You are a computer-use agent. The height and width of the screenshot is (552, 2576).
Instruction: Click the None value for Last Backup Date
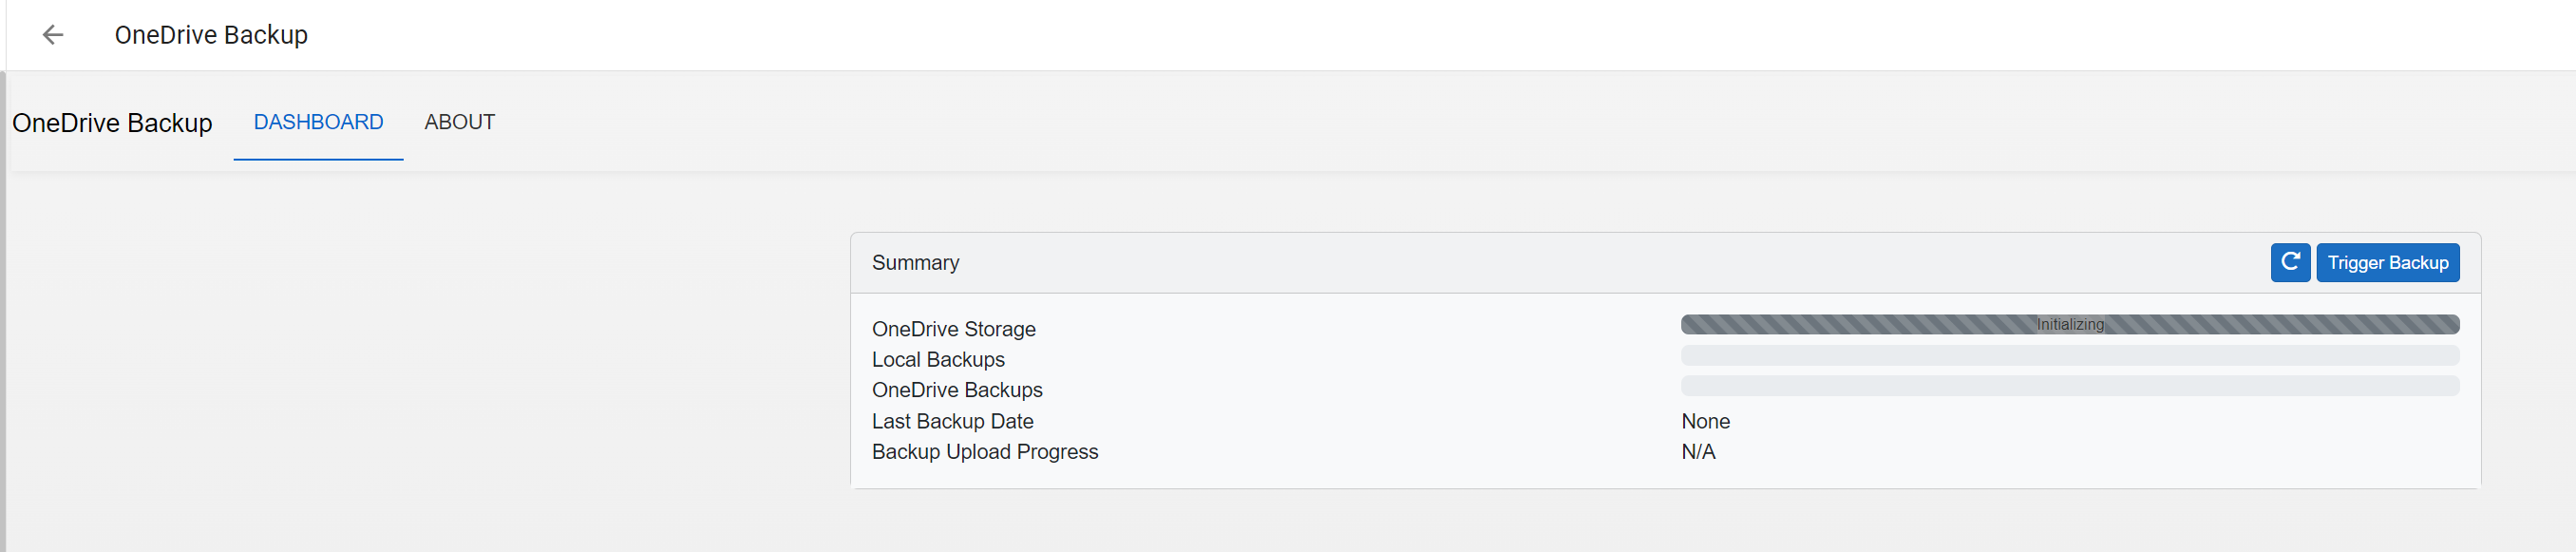point(1705,421)
